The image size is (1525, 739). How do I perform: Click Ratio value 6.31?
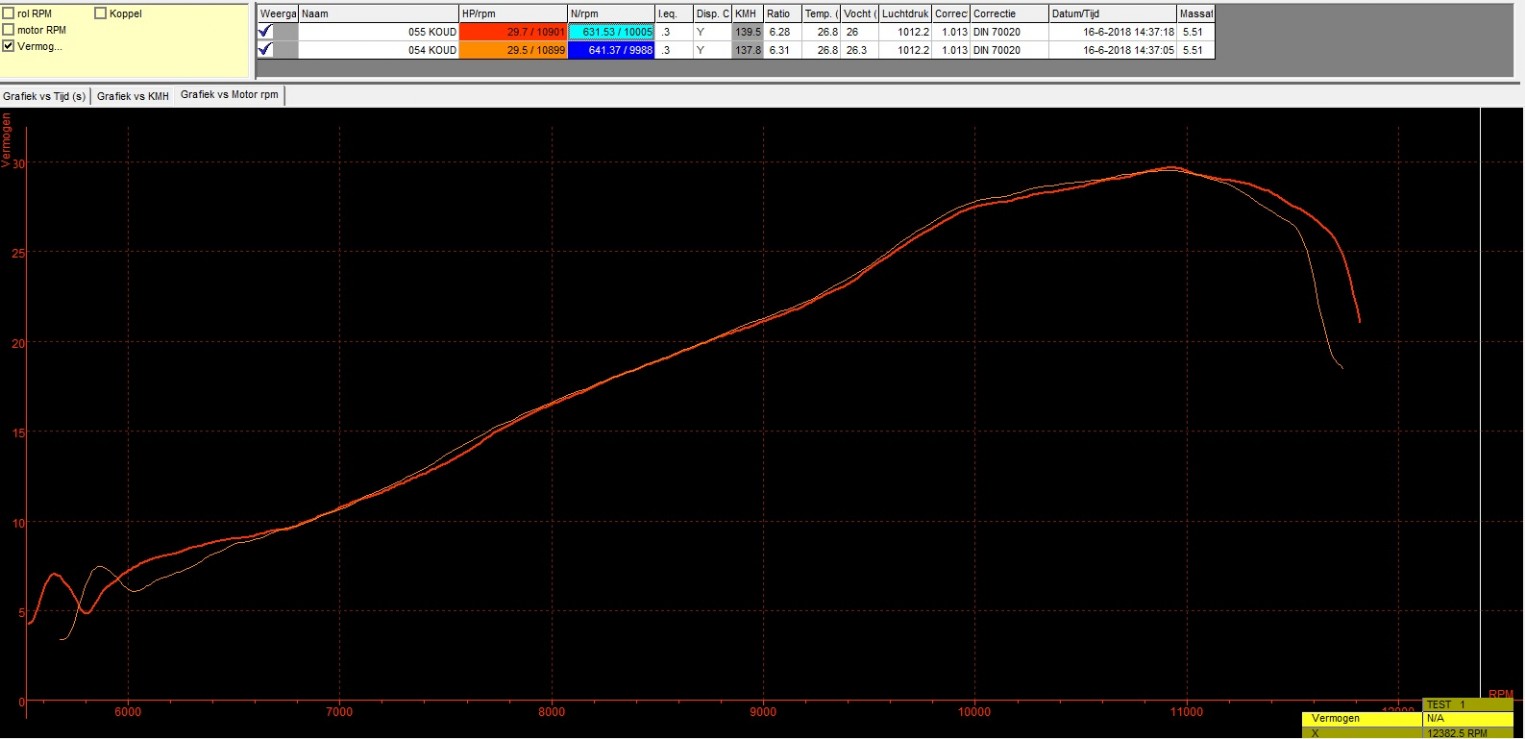(x=782, y=49)
